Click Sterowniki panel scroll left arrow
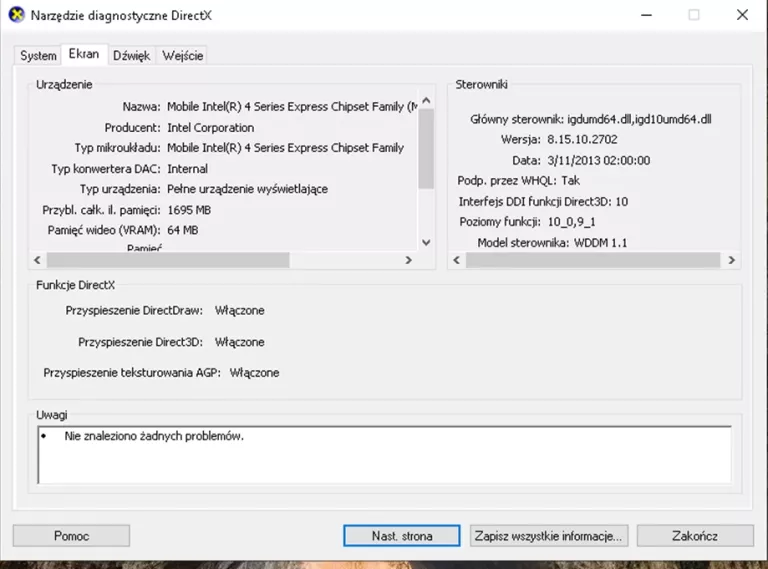This screenshot has width=768, height=569. pos(456,260)
